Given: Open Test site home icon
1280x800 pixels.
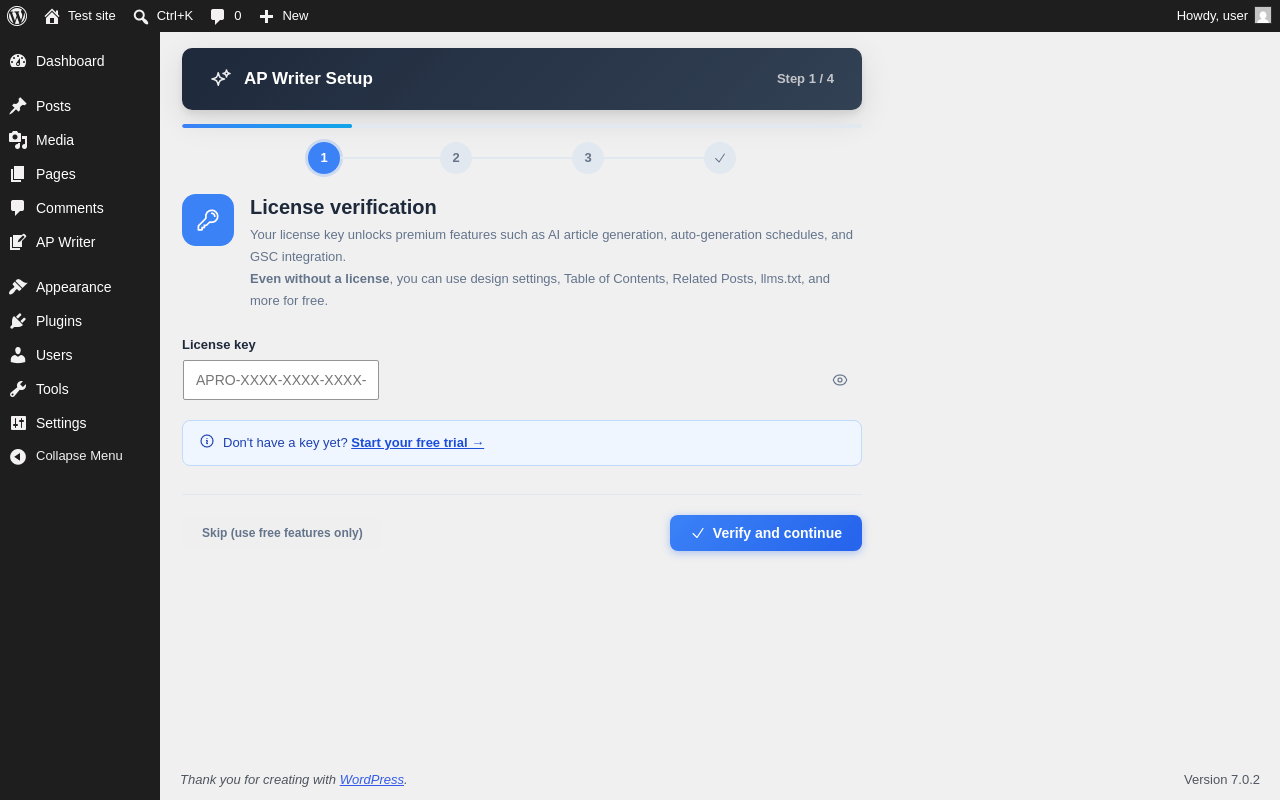Looking at the screenshot, I should tap(52, 16).
